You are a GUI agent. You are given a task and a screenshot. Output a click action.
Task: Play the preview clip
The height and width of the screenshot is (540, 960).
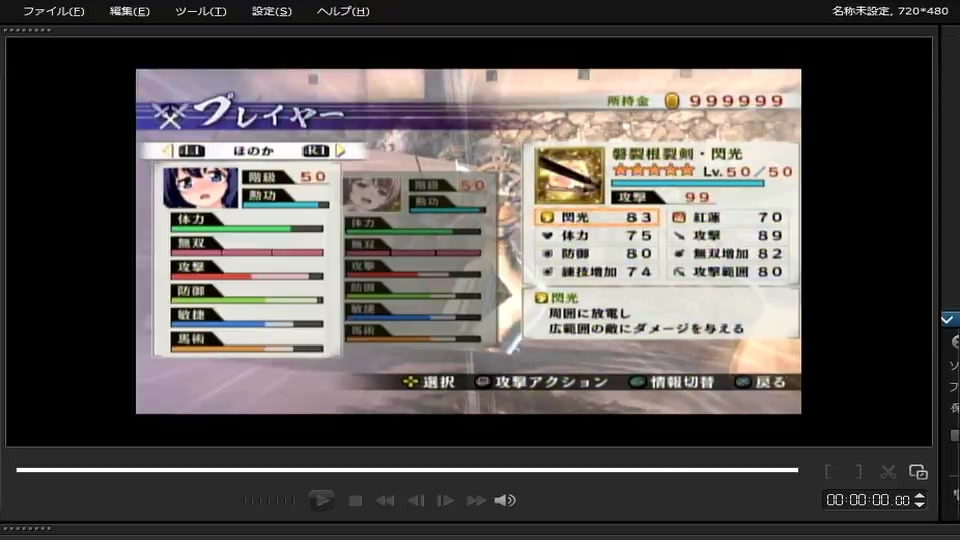coord(321,500)
